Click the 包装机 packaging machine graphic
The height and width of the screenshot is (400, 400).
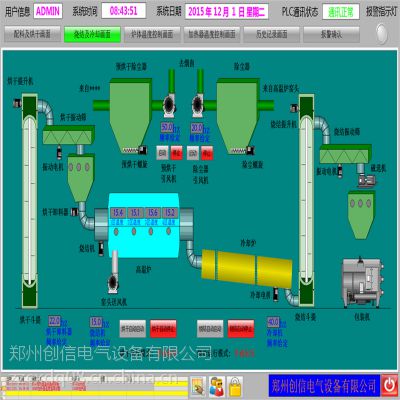click(363, 282)
